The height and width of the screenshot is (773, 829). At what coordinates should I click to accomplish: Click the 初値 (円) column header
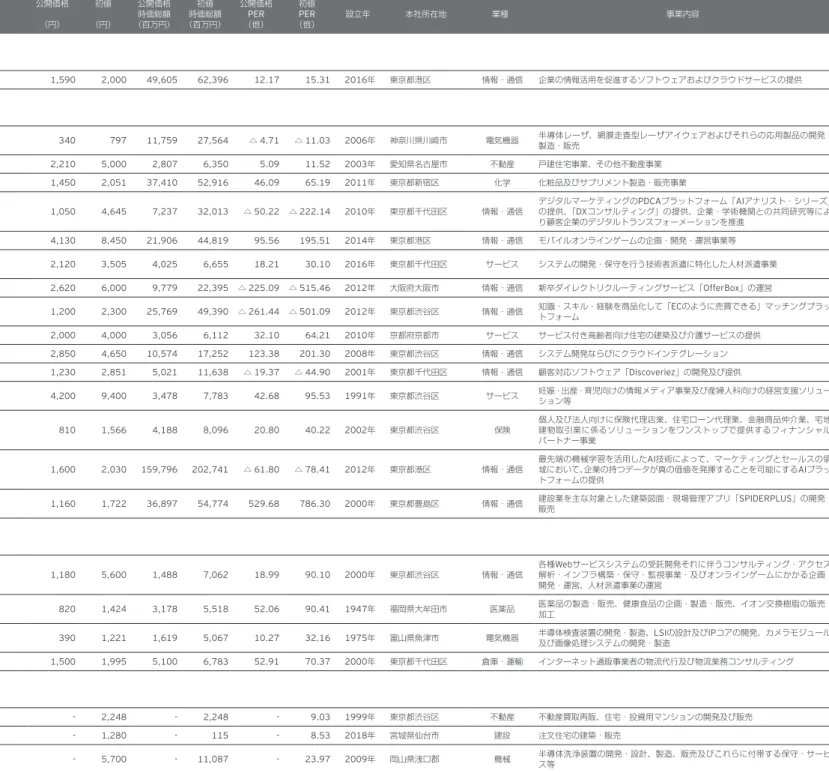pos(103,14)
